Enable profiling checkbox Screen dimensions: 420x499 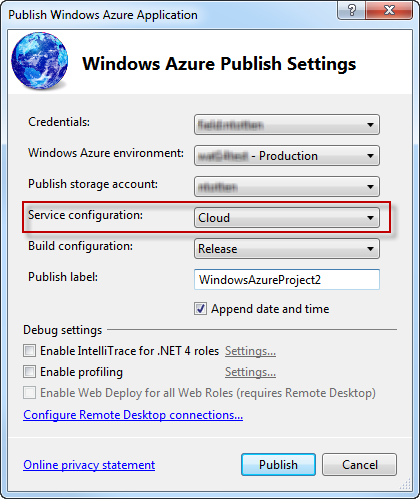click(x=29, y=372)
